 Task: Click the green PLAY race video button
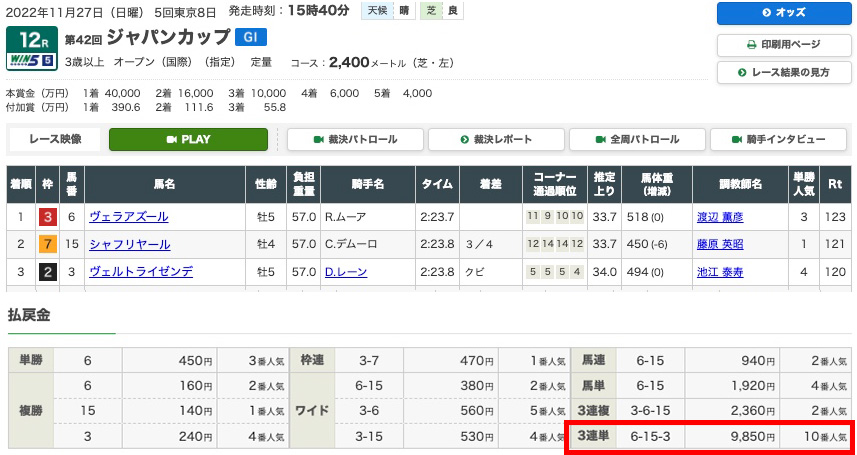click(189, 139)
